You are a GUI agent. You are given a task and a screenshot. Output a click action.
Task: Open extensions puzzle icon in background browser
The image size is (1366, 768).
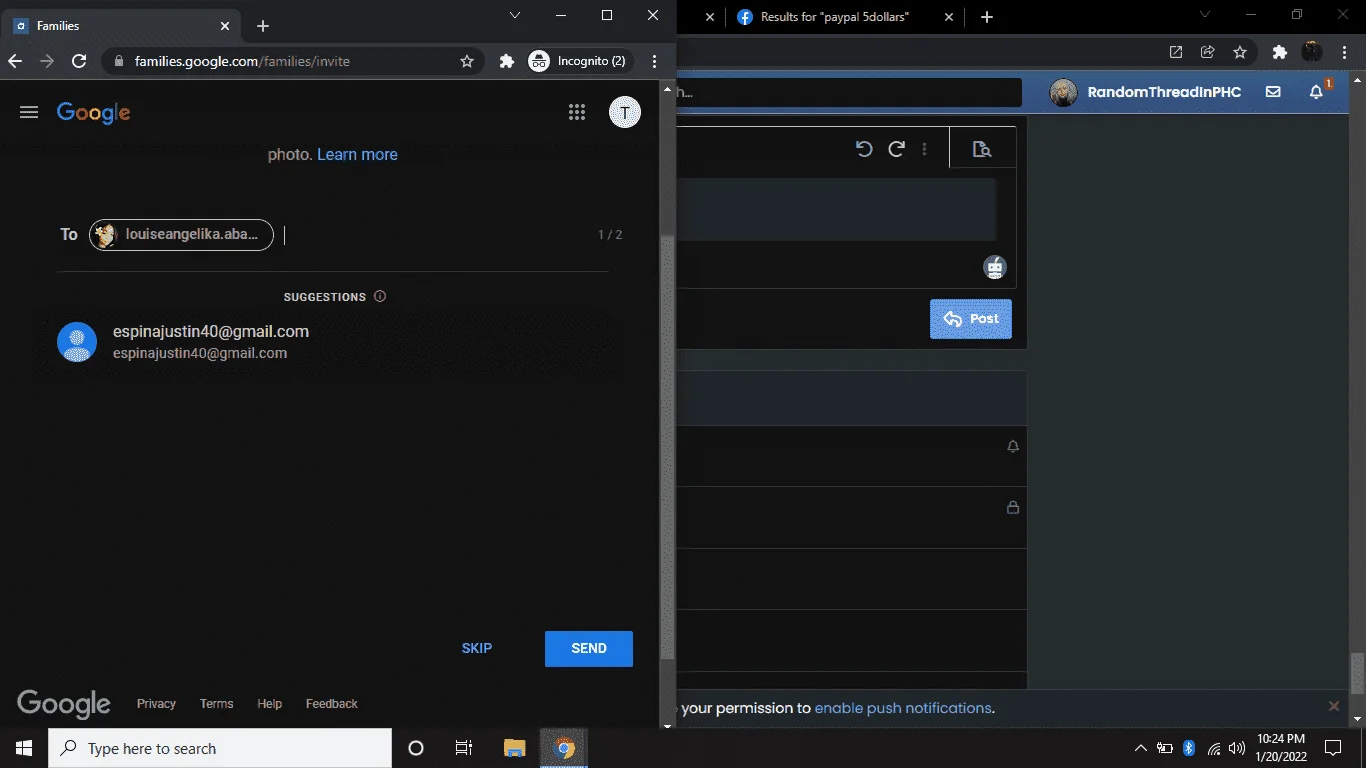pyautogui.click(x=1280, y=52)
